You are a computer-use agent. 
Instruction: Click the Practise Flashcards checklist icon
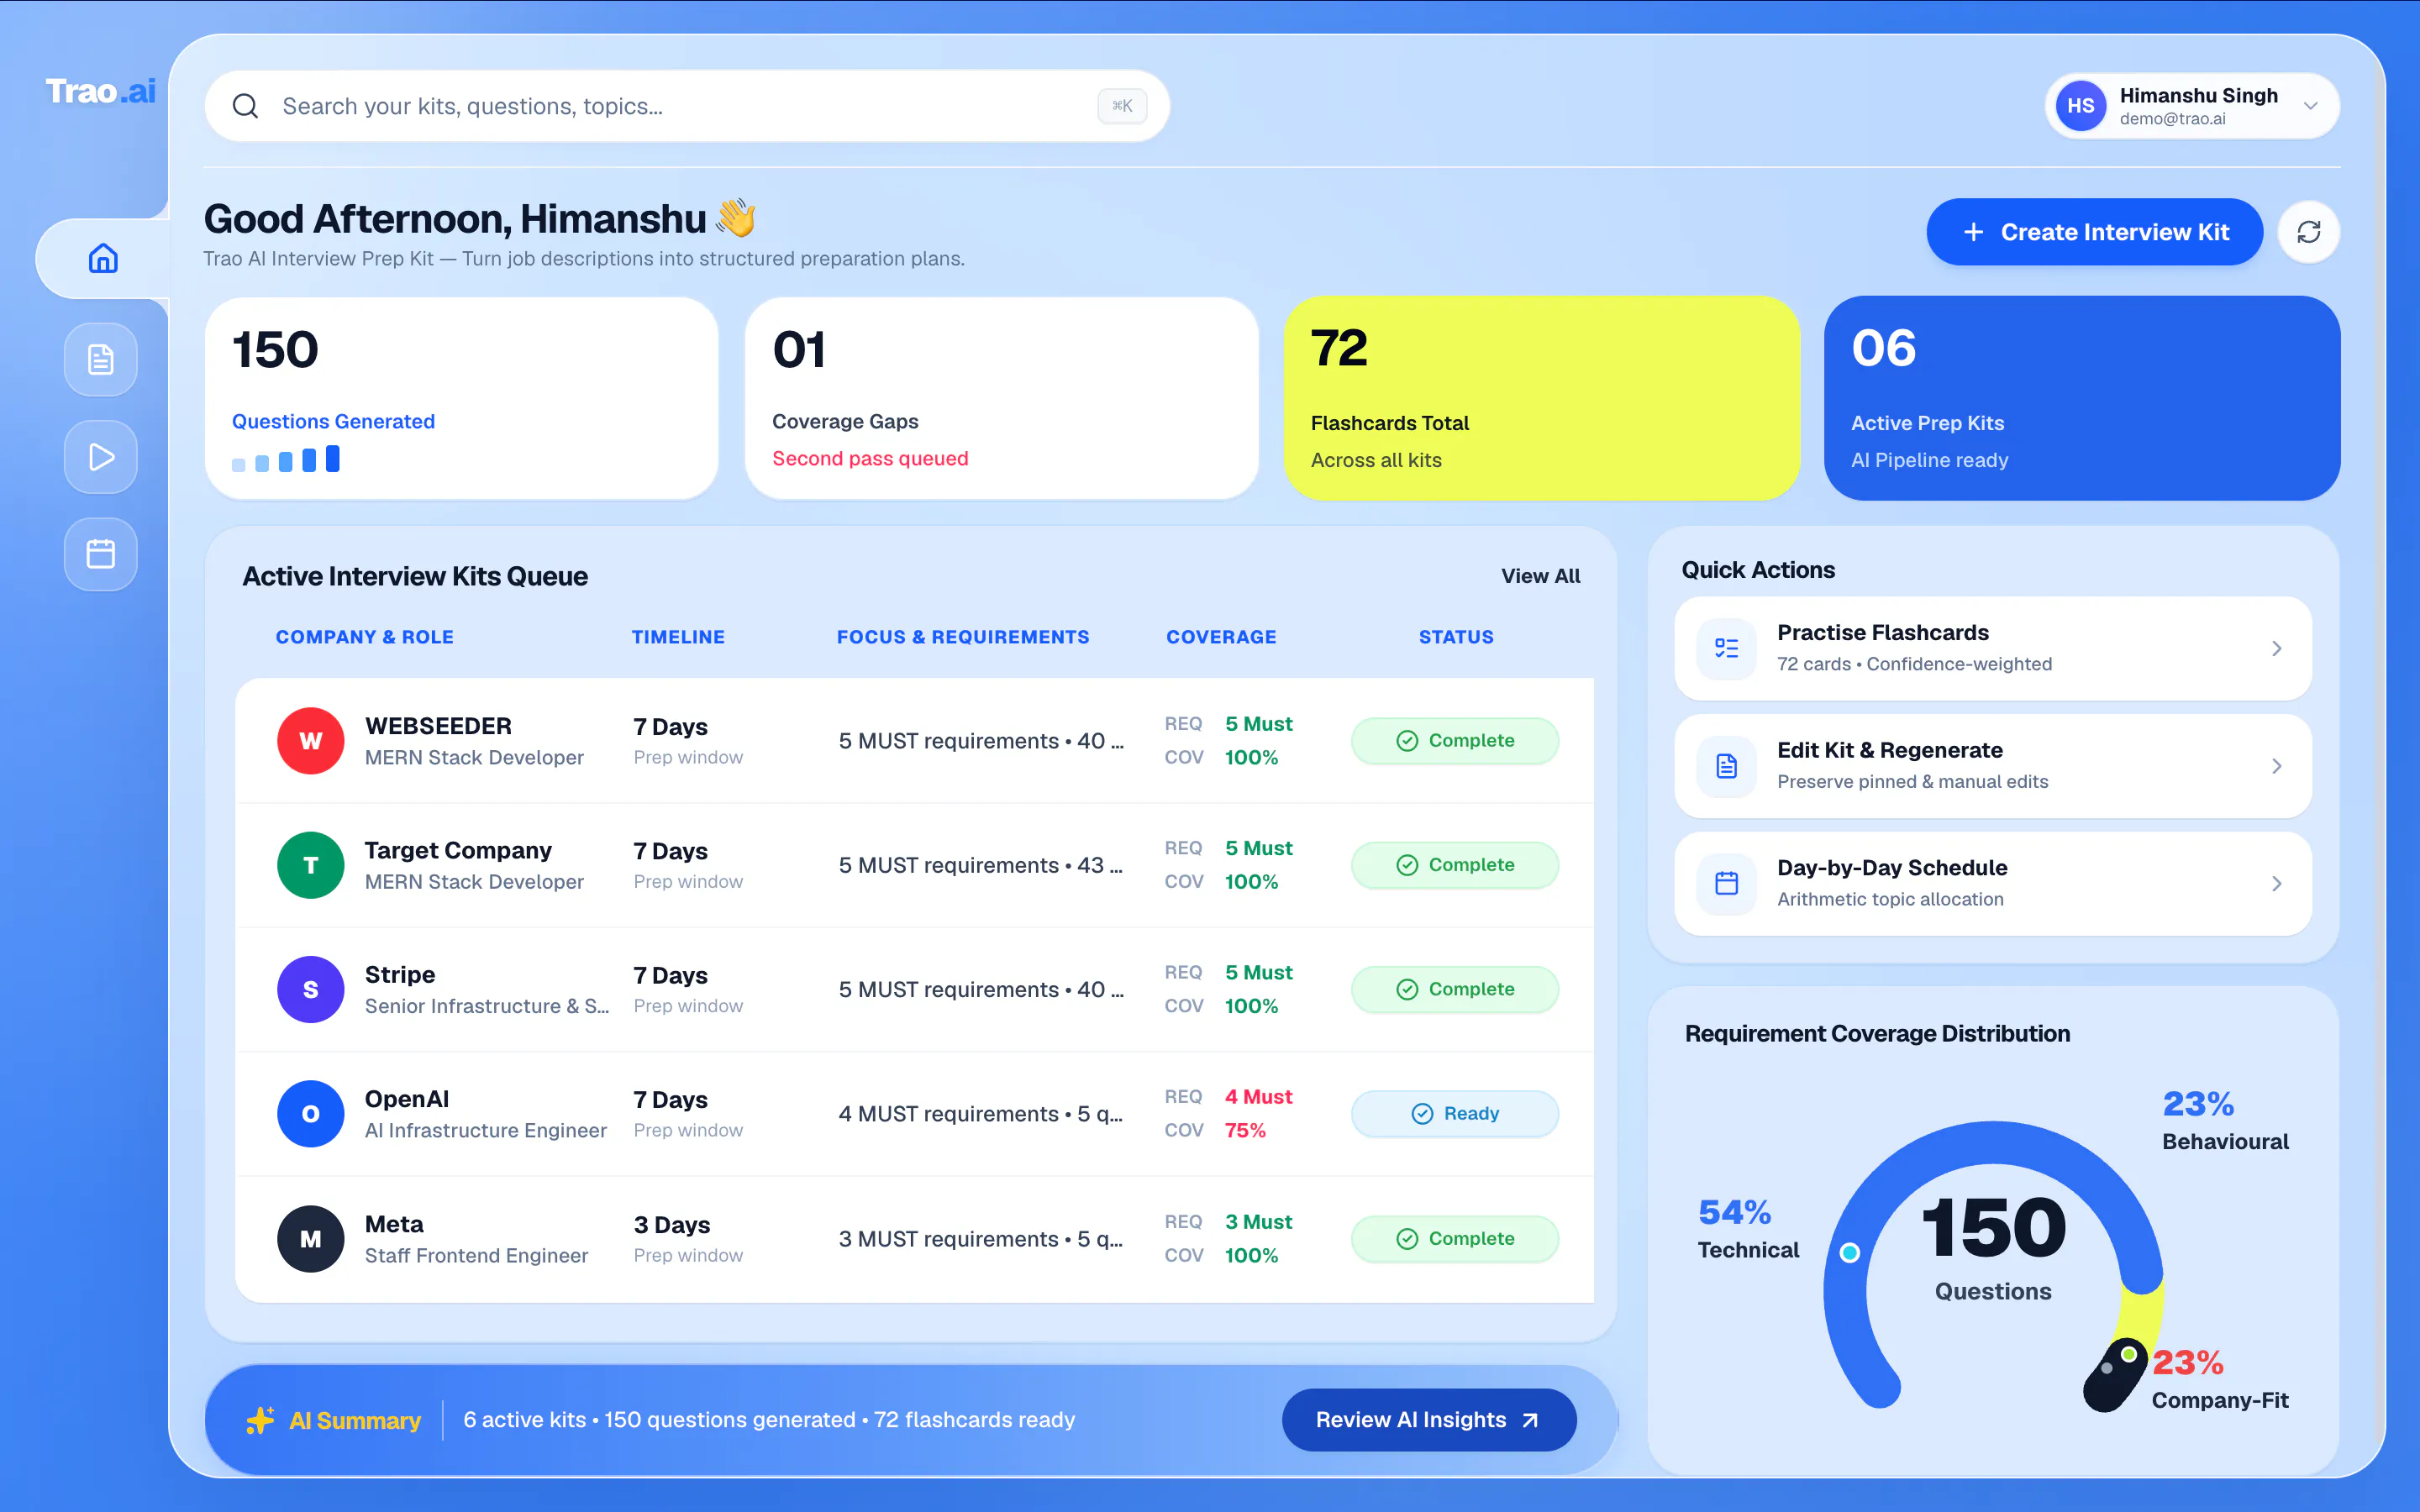[x=1726, y=648]
